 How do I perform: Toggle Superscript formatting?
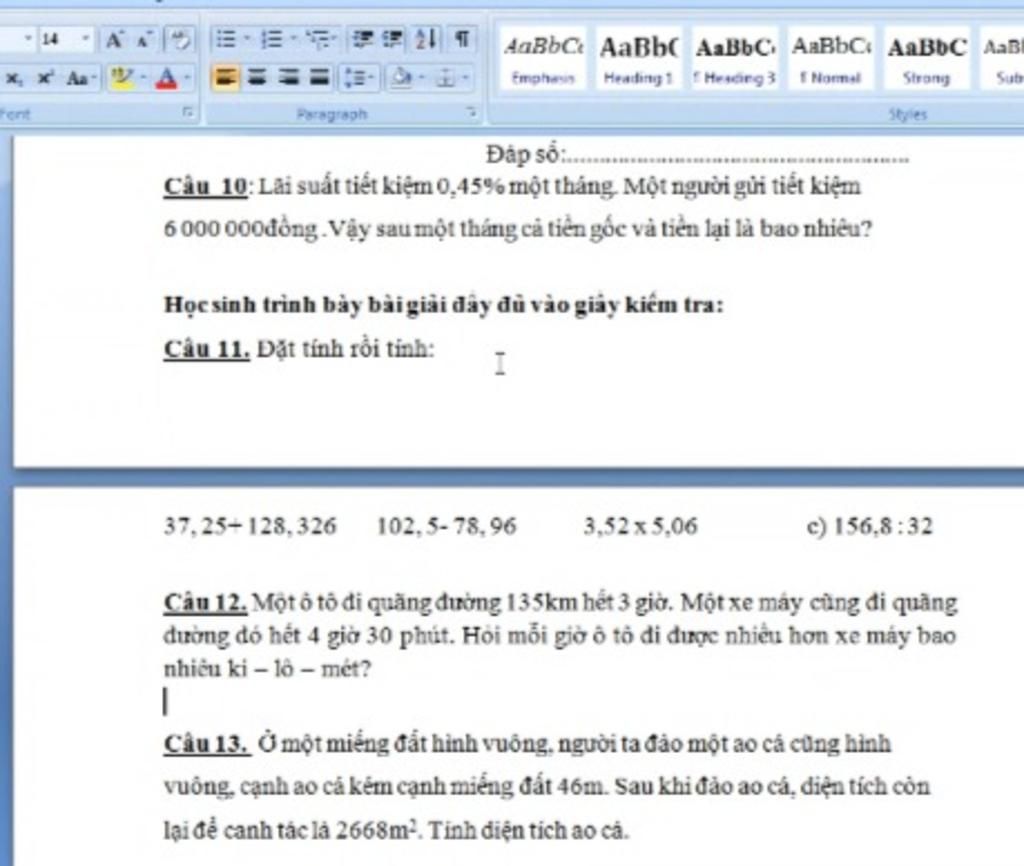click(x=44, y=78)
